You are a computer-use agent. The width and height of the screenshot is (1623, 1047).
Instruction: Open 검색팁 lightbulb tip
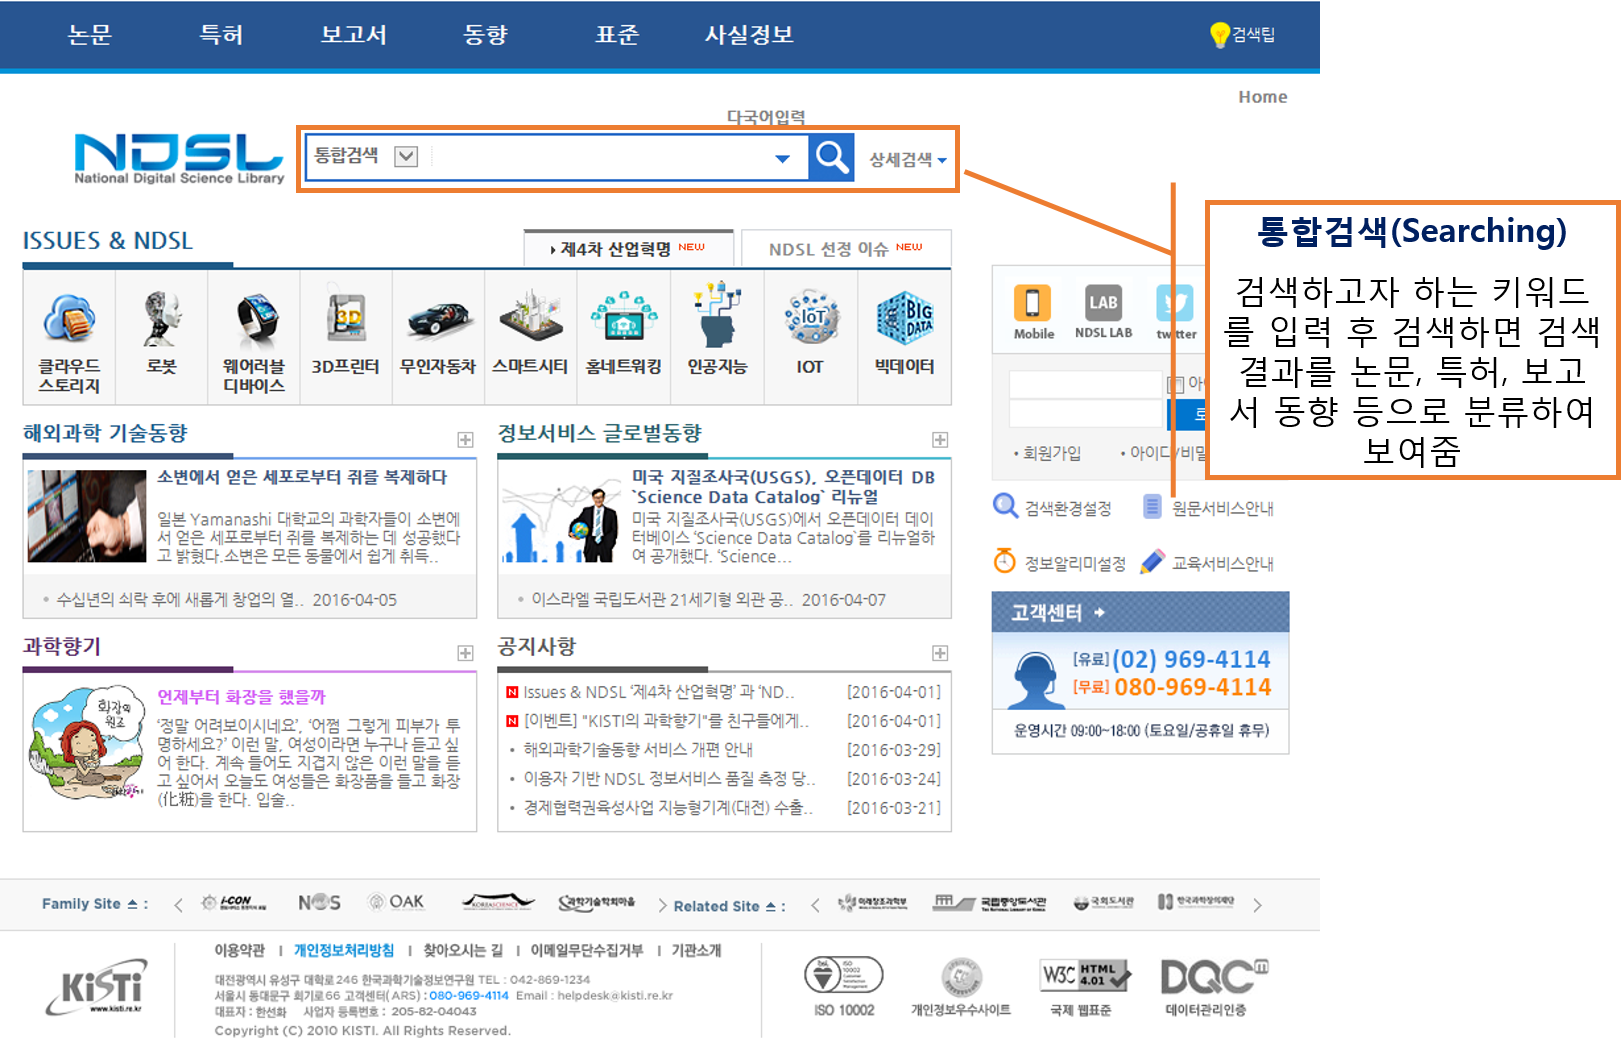pyautogui.click(x=1241, y=35)
